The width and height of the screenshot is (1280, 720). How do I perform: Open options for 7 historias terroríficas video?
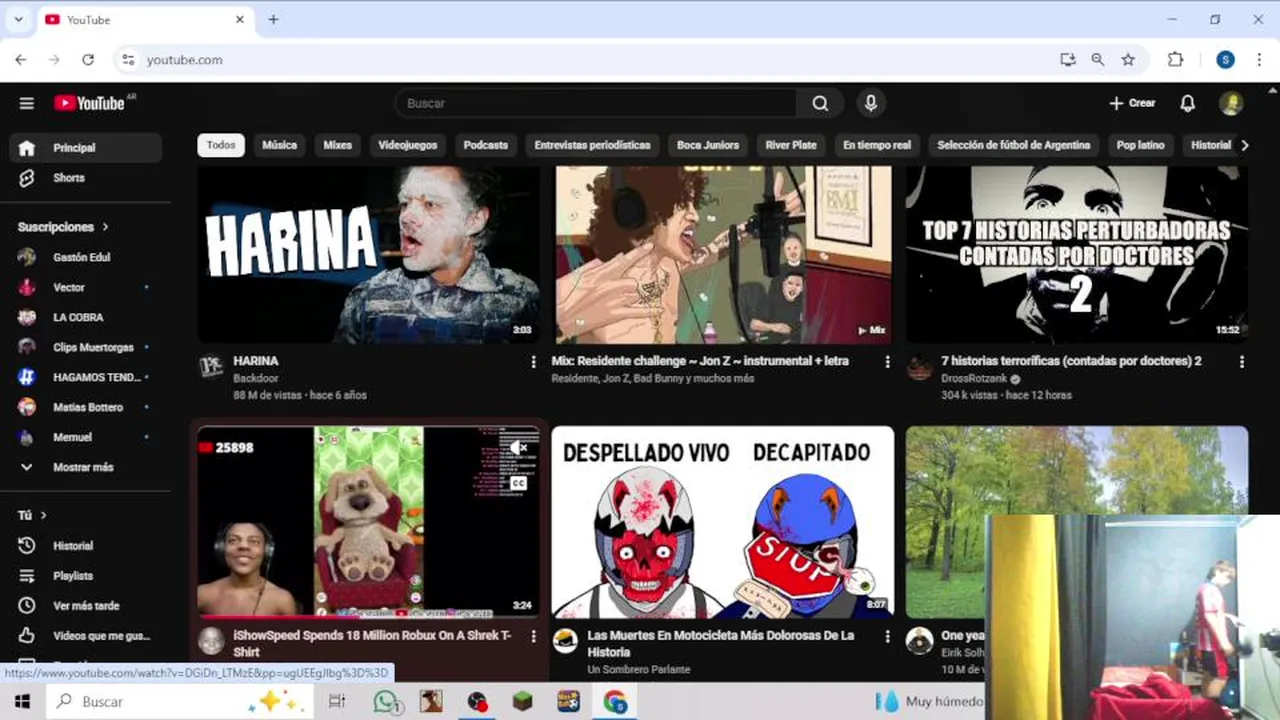pyautogui.click(x=1242, y=362)
